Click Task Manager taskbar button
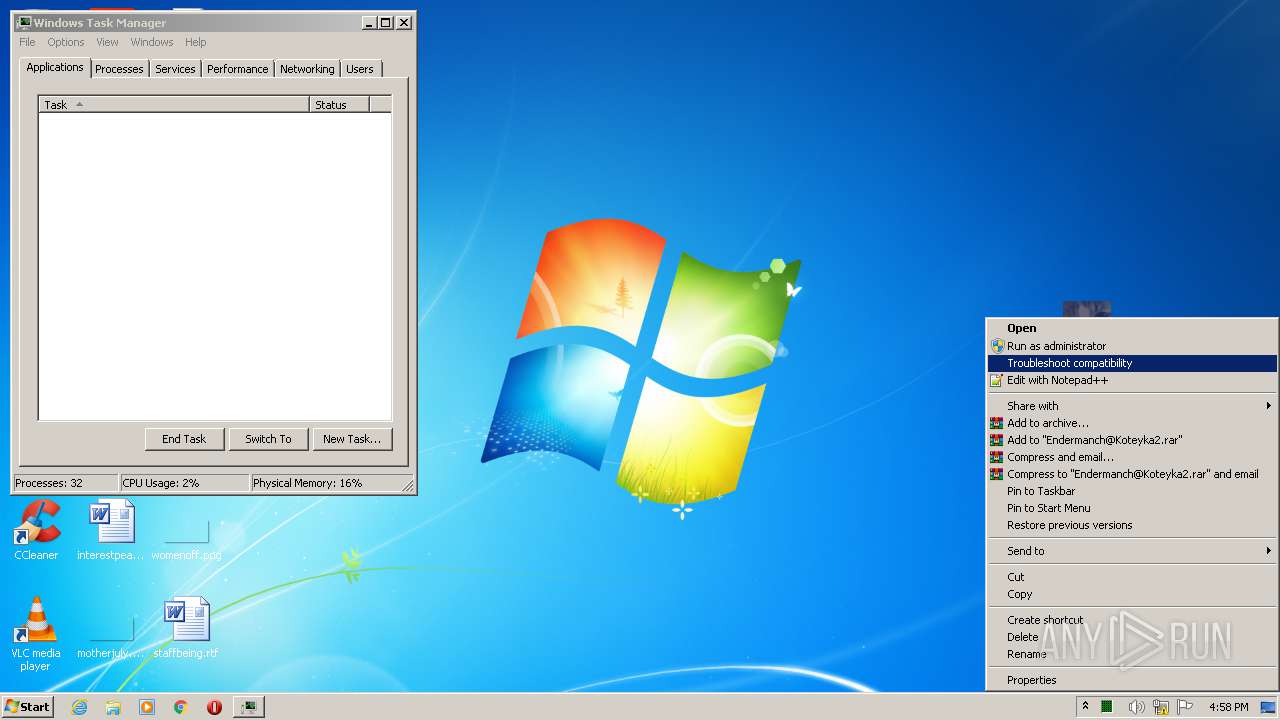The image size is (1280, 720). 248,707
